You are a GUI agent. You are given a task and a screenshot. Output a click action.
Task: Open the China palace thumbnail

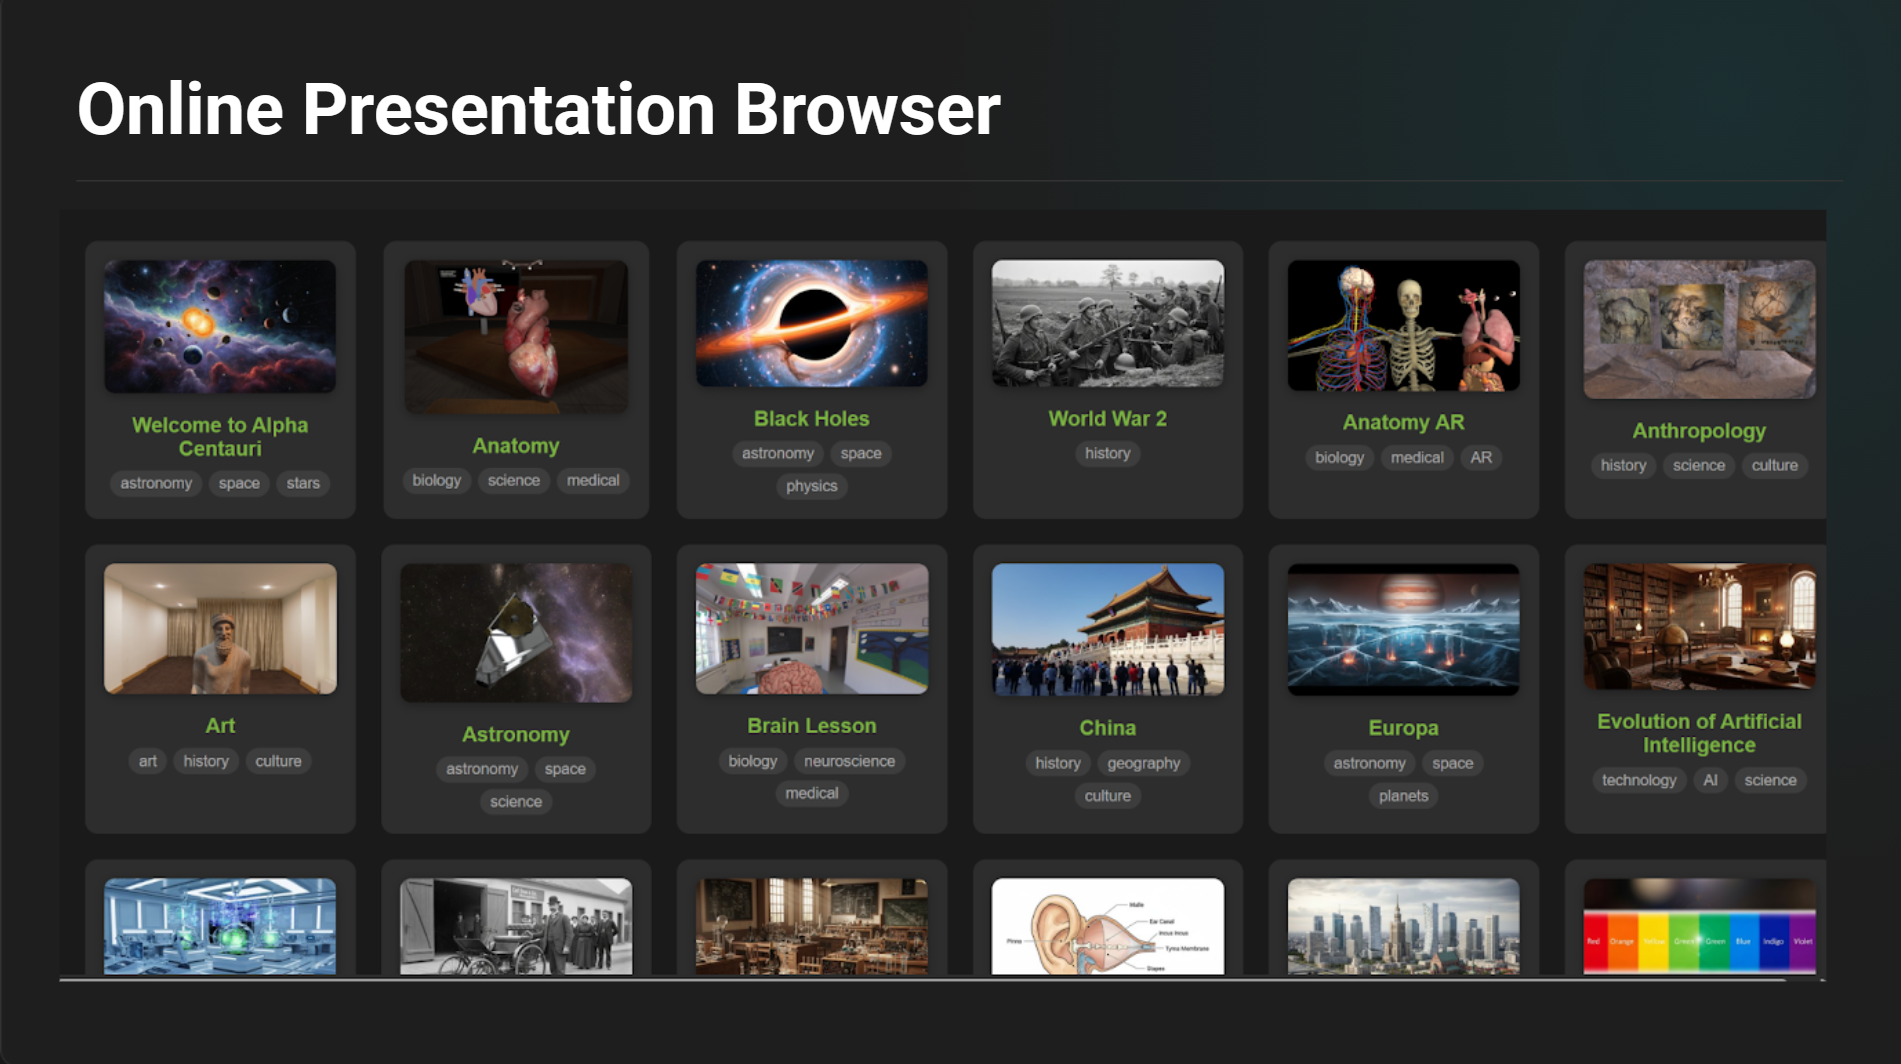click(x=1108, y=629)
